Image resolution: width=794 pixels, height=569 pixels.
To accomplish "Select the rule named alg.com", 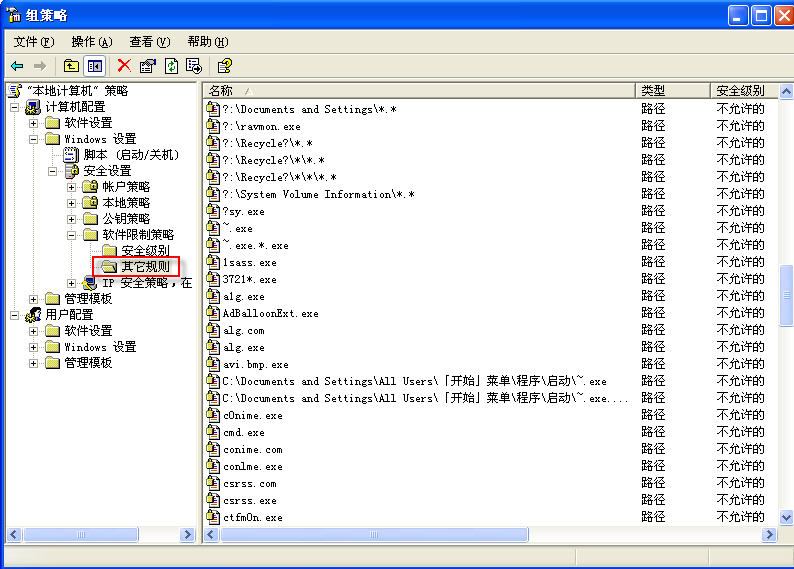I will [244, 331].
